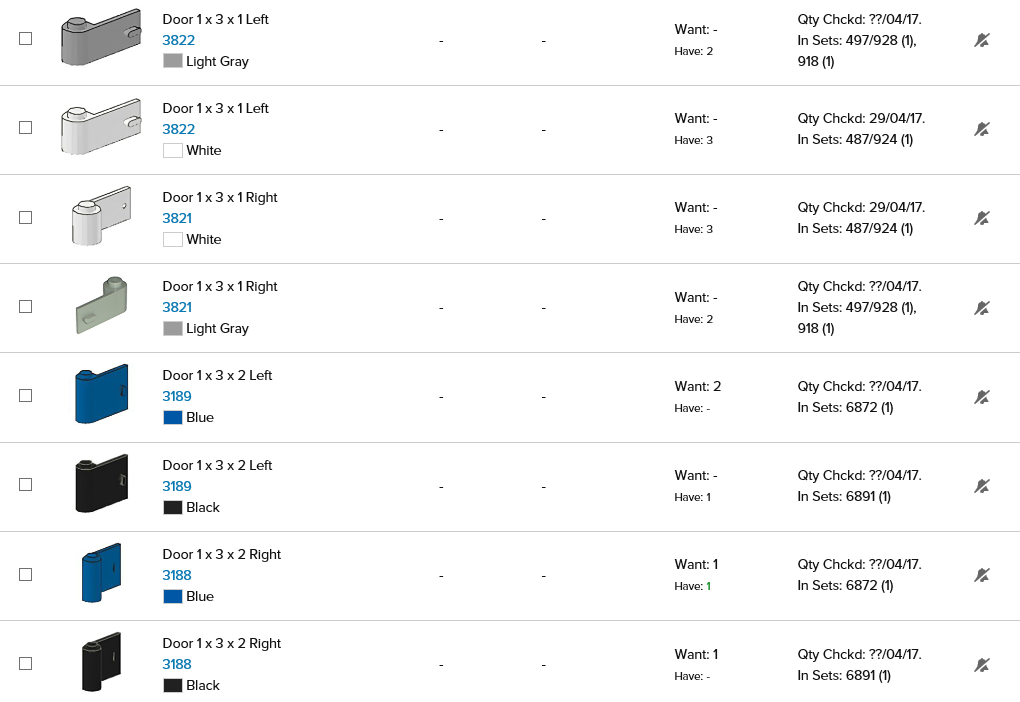This screenshot has height=702, width=1020.
Task: Open part link 3822 in the White row
Action: [178, 129]
